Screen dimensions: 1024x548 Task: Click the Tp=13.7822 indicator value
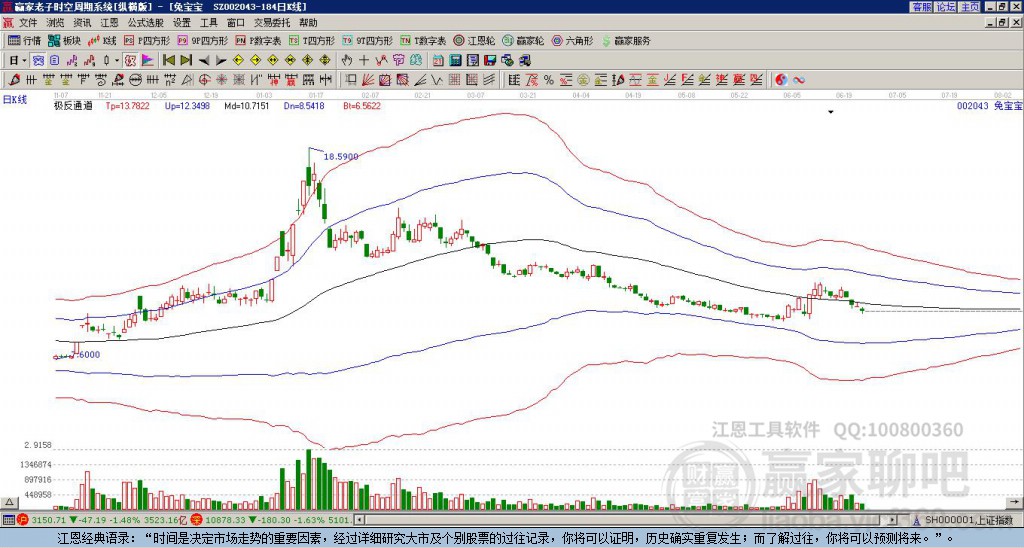pos(127,105)
